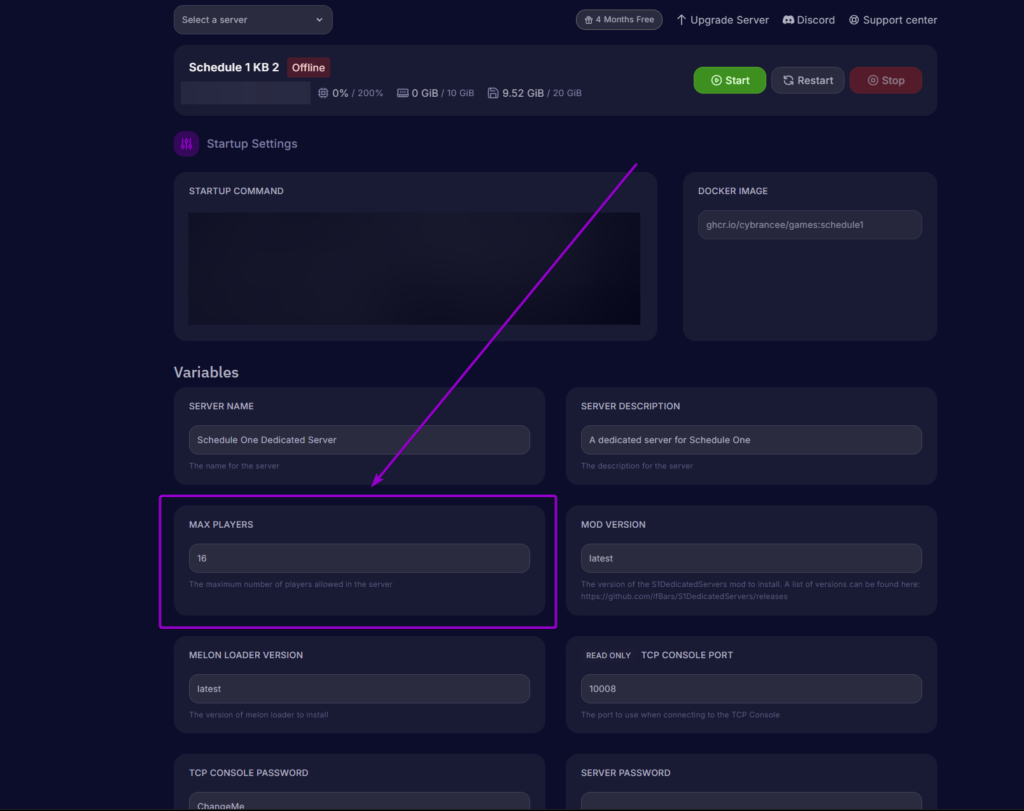Screen dimensions: 1024x811
Task: Click the memory usage icon
Action: 402,93
